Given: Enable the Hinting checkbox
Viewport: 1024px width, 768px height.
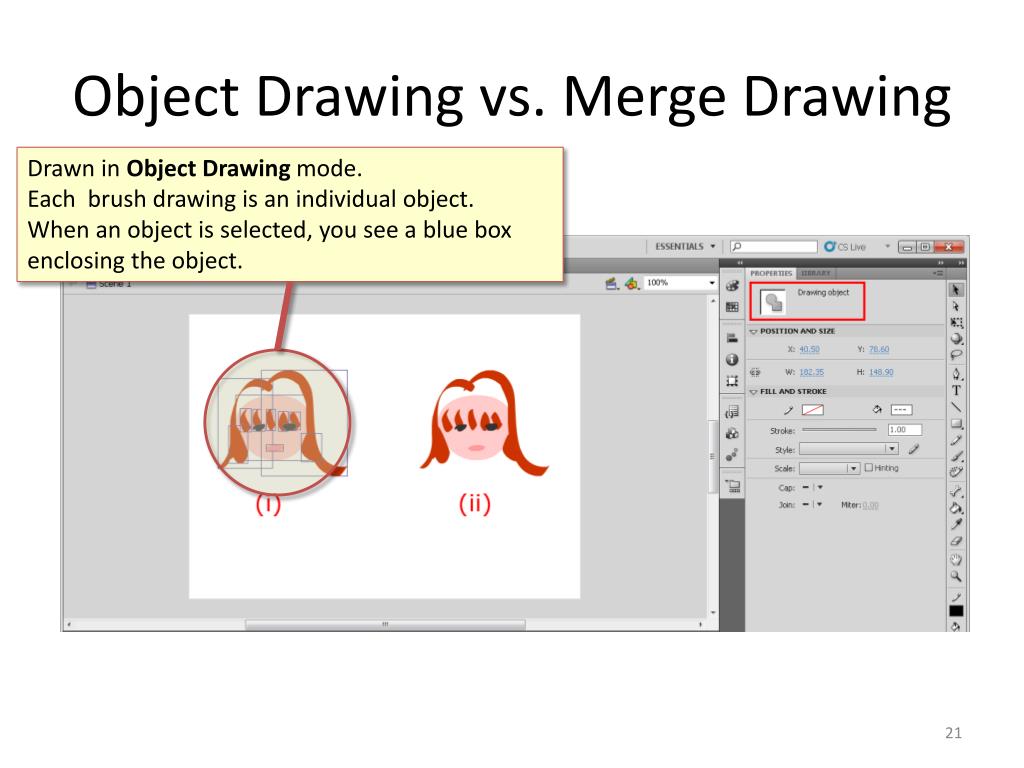Looking at the screenshot, I should [869, 468].
